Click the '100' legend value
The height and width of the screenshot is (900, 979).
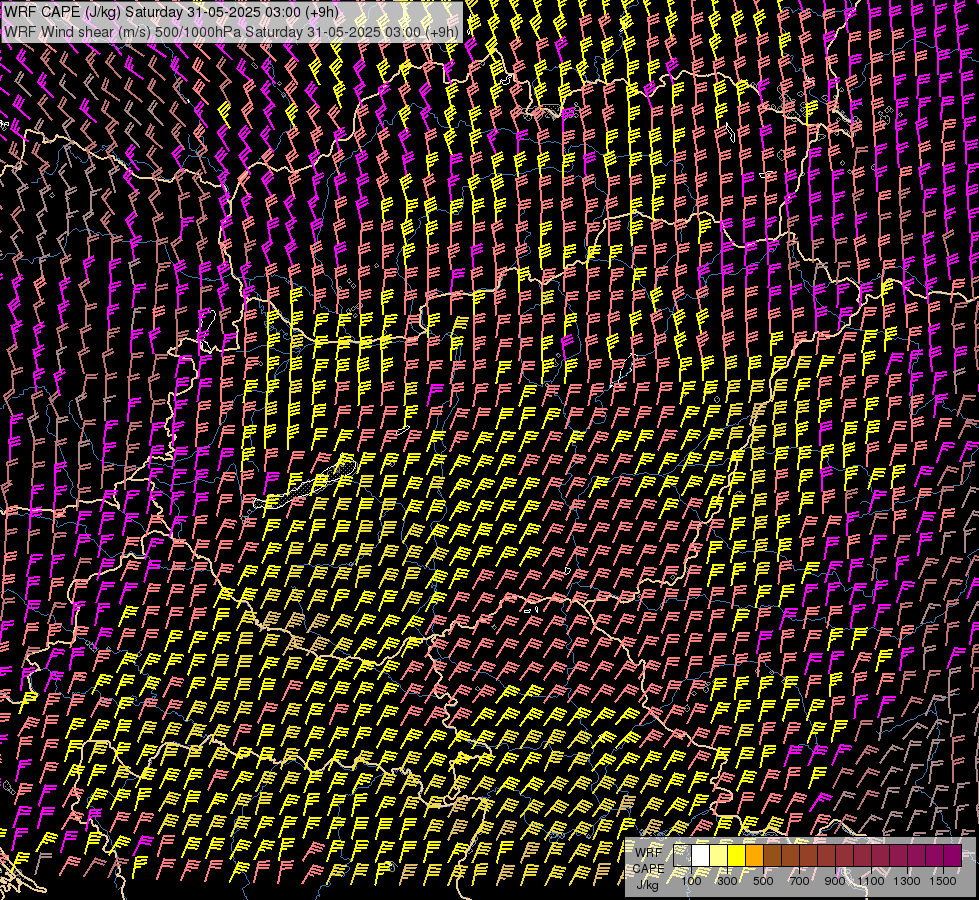(x=691, y=881)
